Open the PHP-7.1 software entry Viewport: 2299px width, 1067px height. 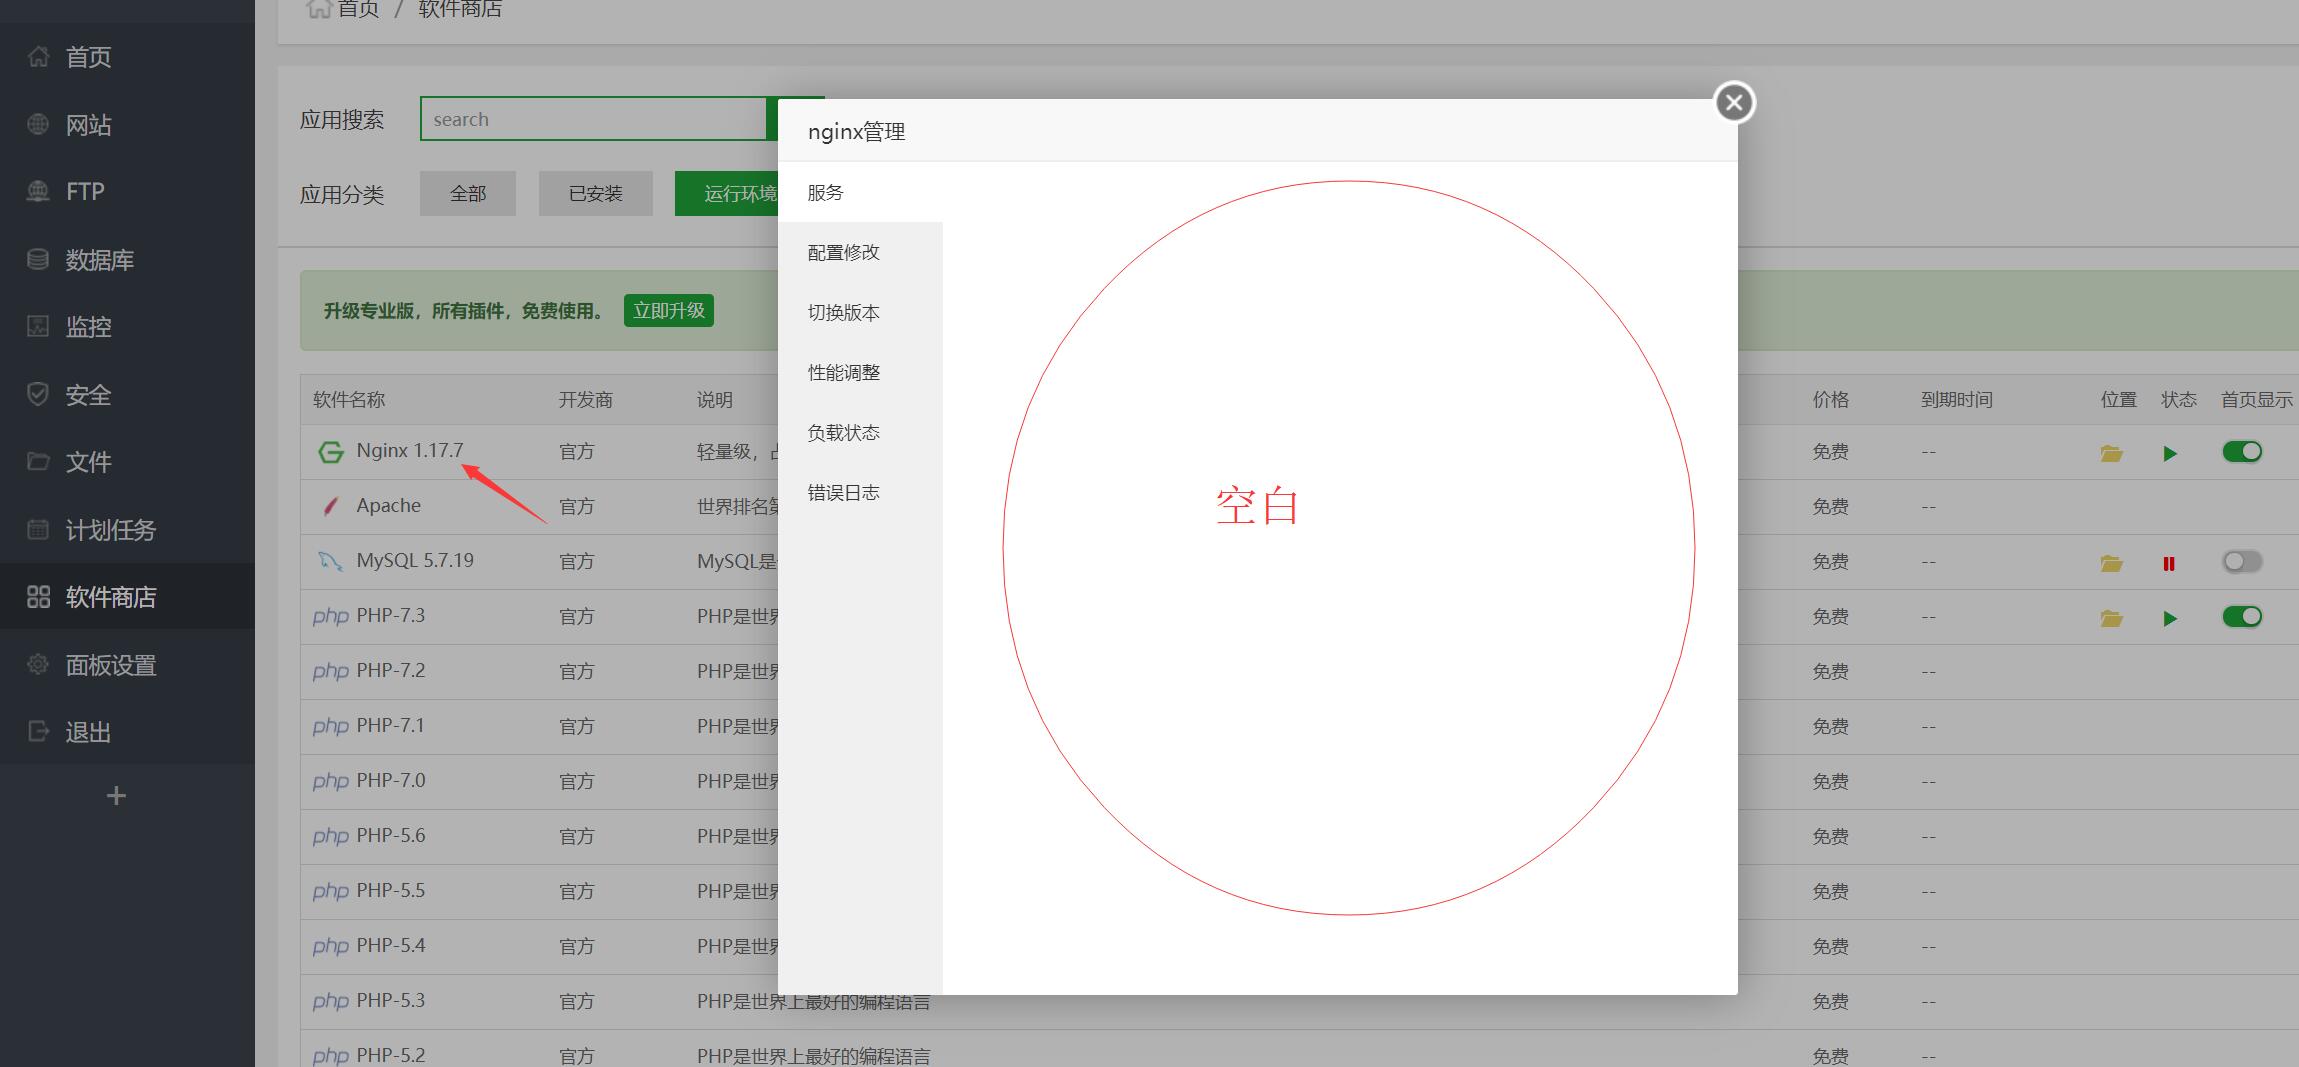(x=391, y=725)
